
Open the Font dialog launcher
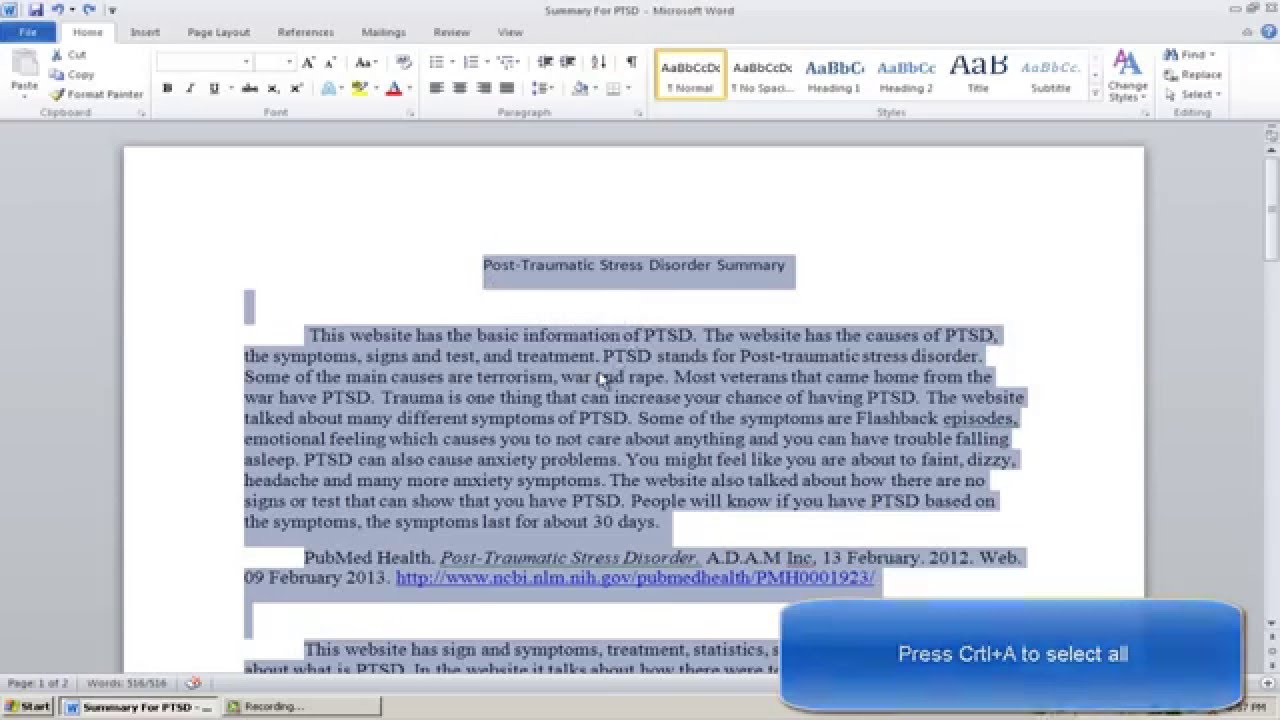click(x=411, y=114)
